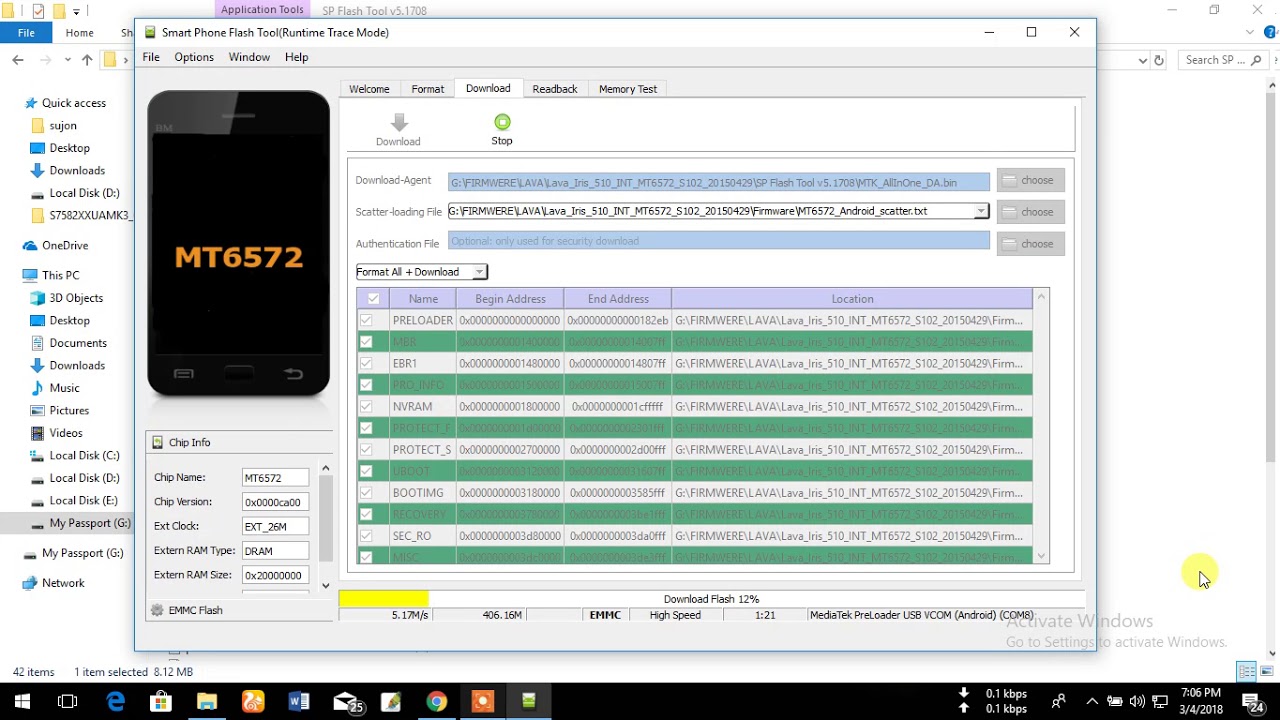Switch to the Format tab
Image resolution: width=1280 pixels, height=720 pixels.
click(x=428, y=89)
